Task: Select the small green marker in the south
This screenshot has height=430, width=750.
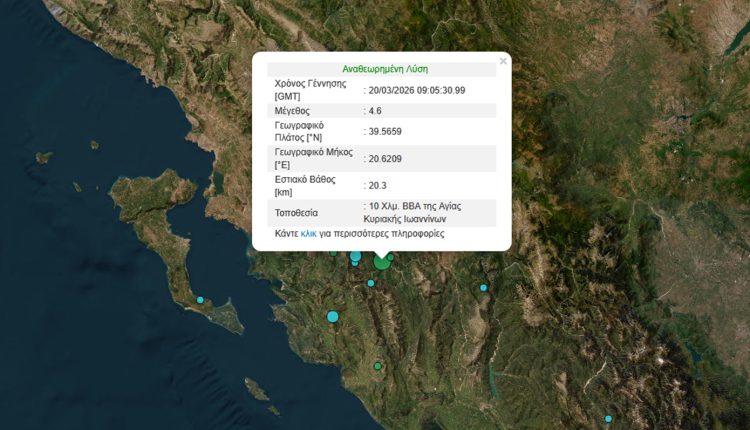Action: tap(378, 366)
